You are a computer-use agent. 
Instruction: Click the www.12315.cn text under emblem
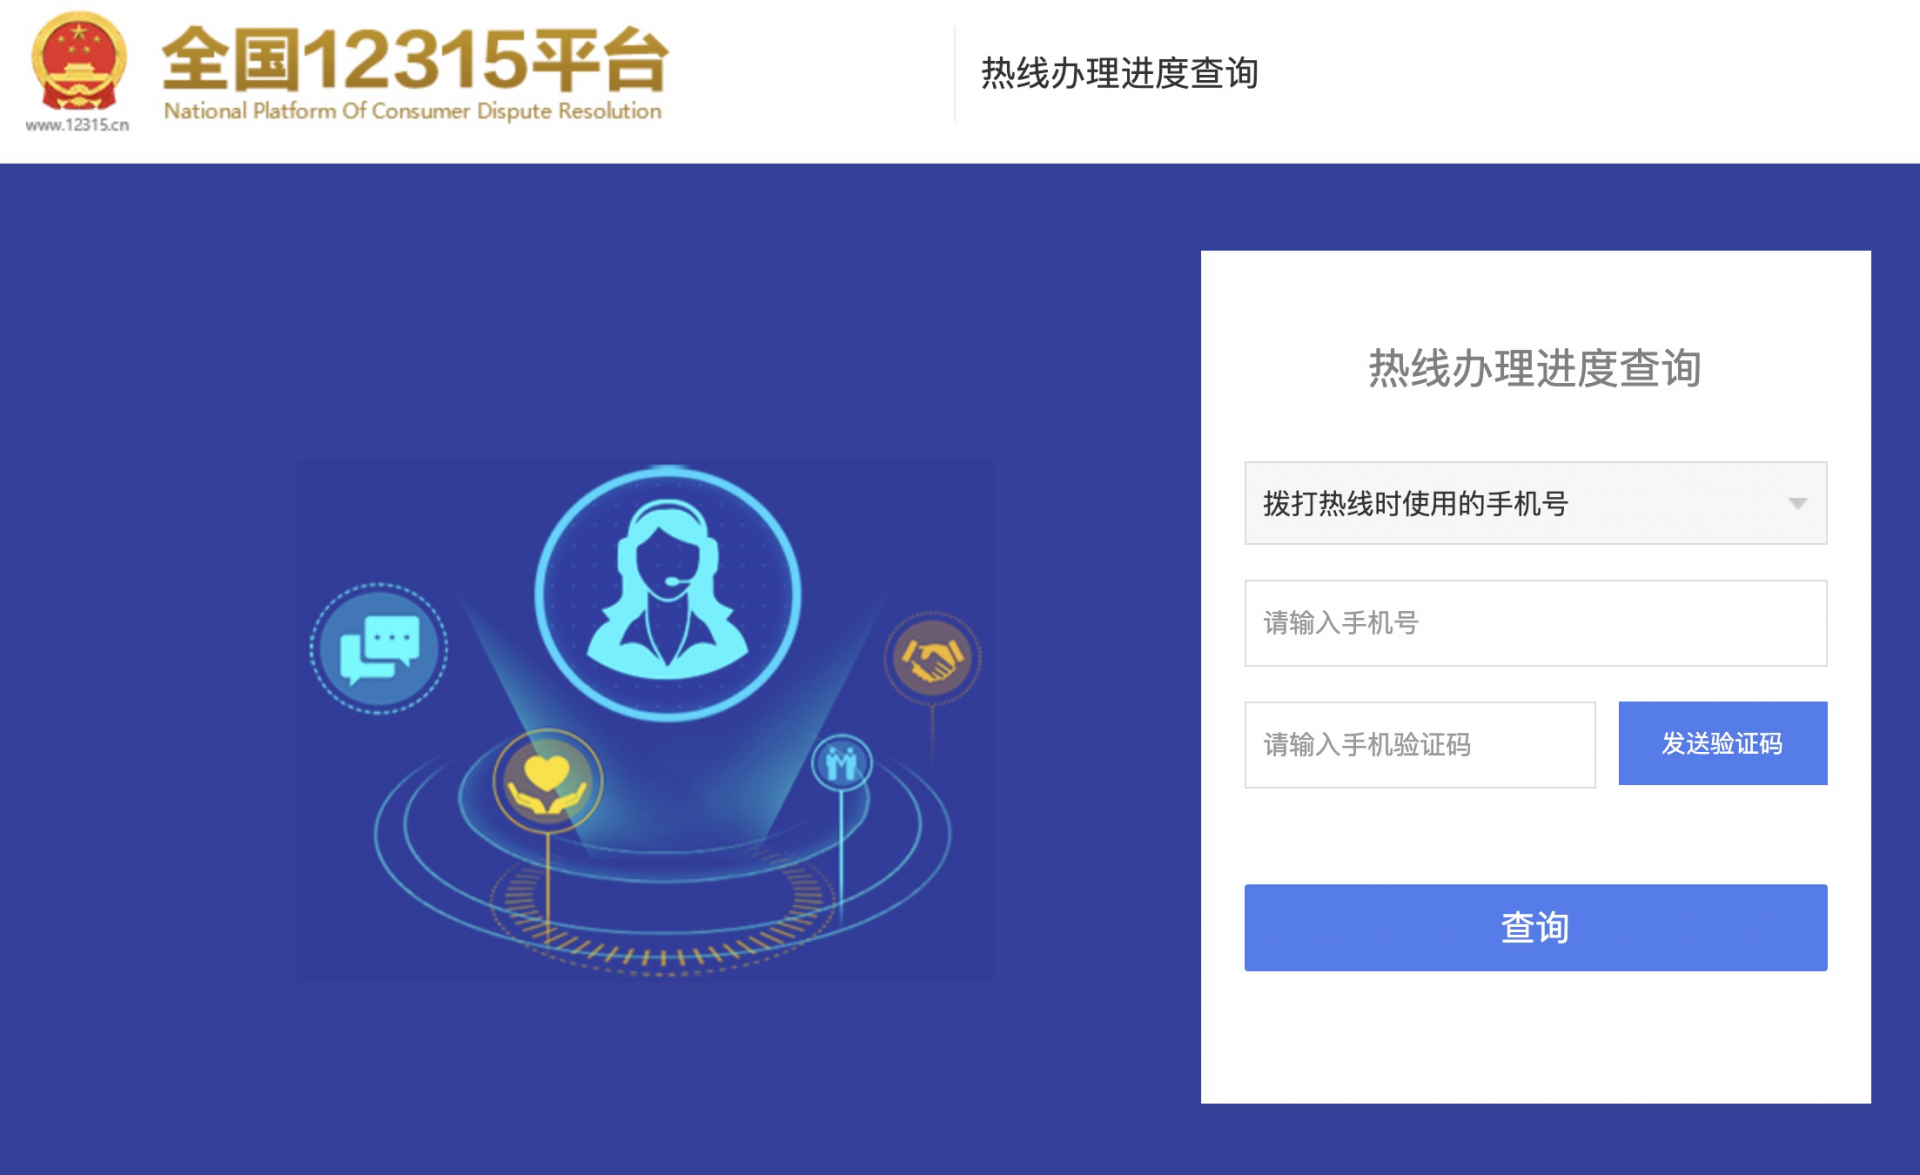pyautogui.click(x=78, y=125)
